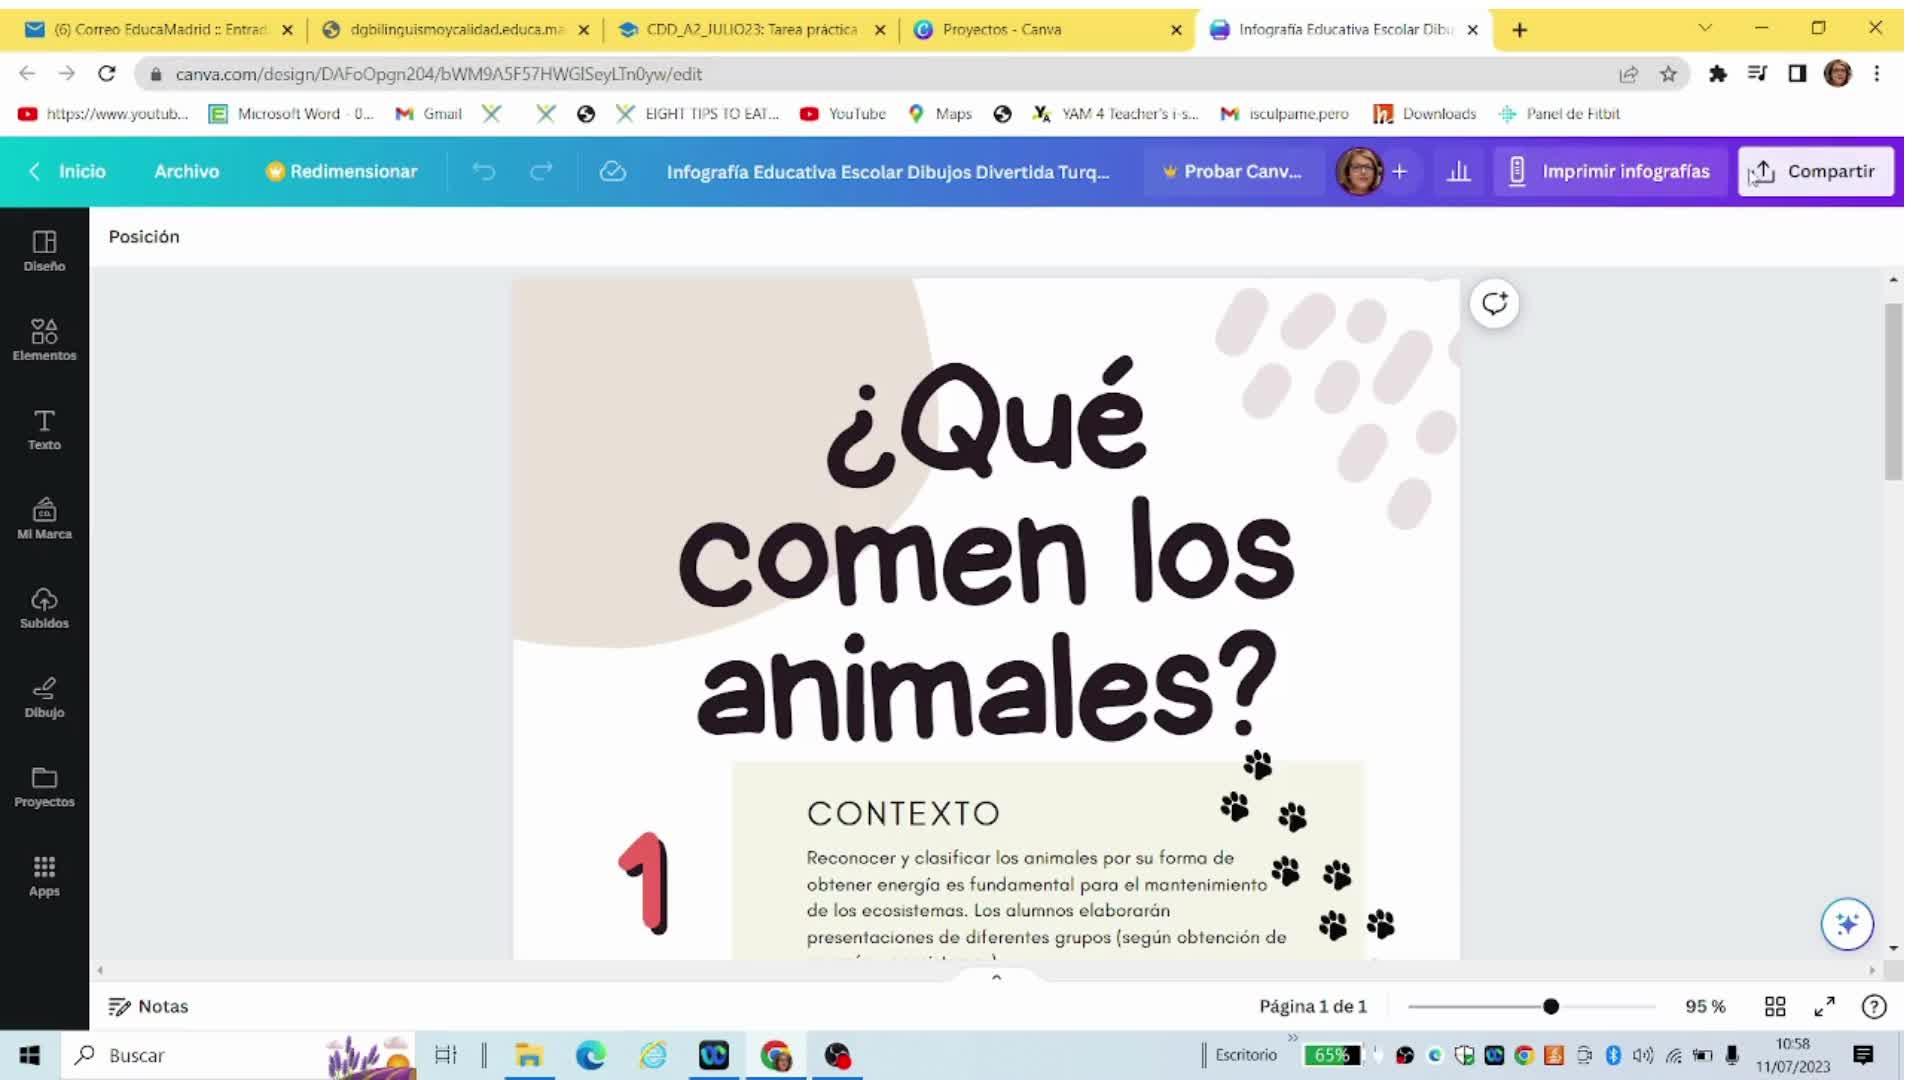Open the Archivo menu
This screenshot has height=1080, width=1920.
coord(186,172)
